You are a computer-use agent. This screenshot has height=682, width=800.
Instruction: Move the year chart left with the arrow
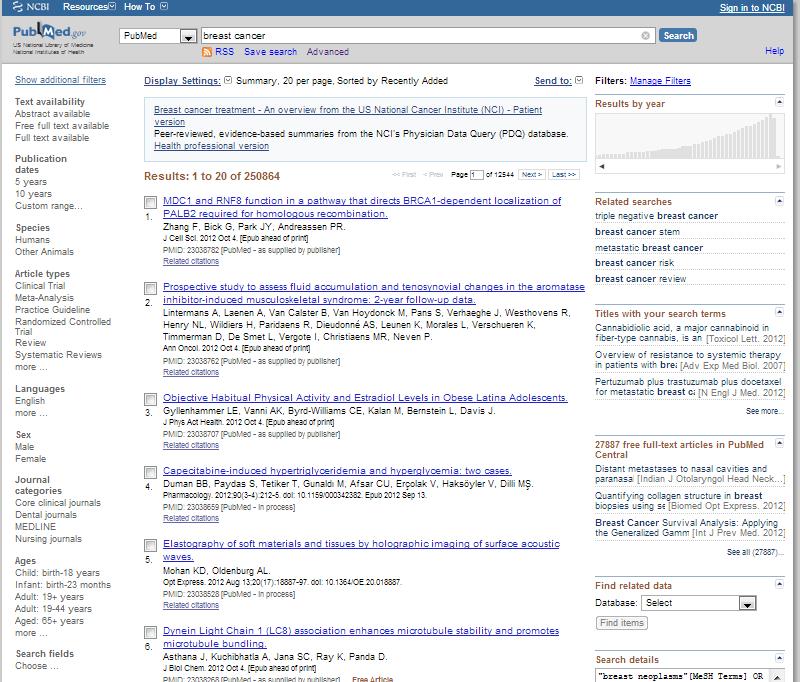click(x=602, y=166)
